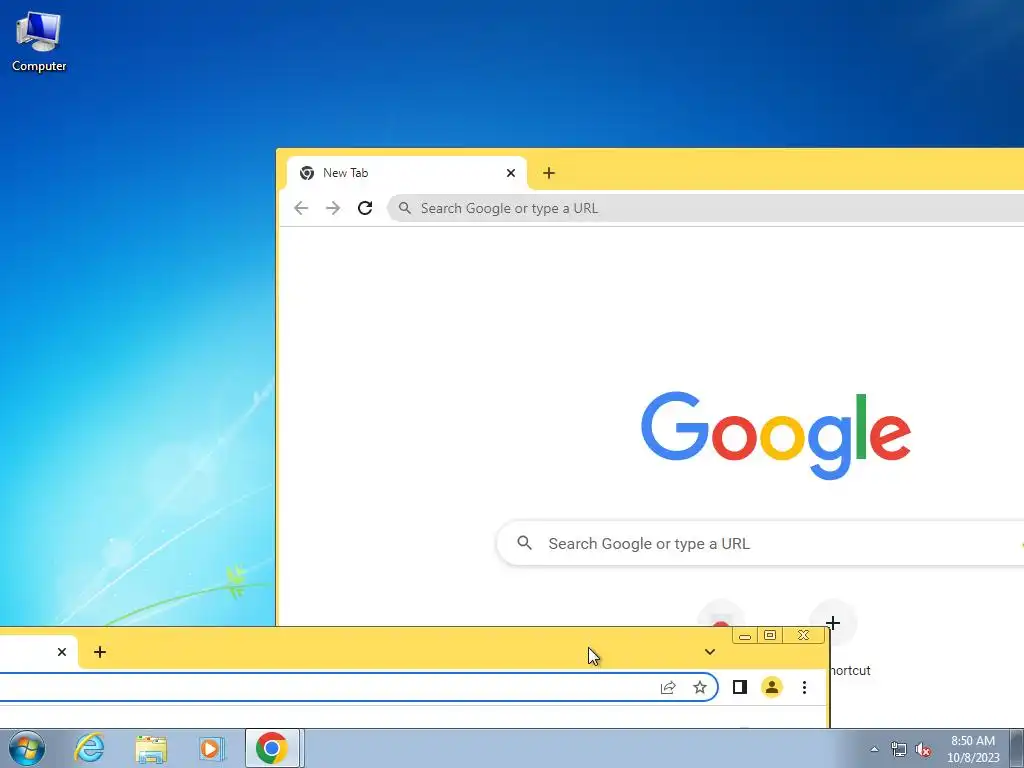
Task: Expand the tab search chevron in the front window
Action: tap(710, 652)
